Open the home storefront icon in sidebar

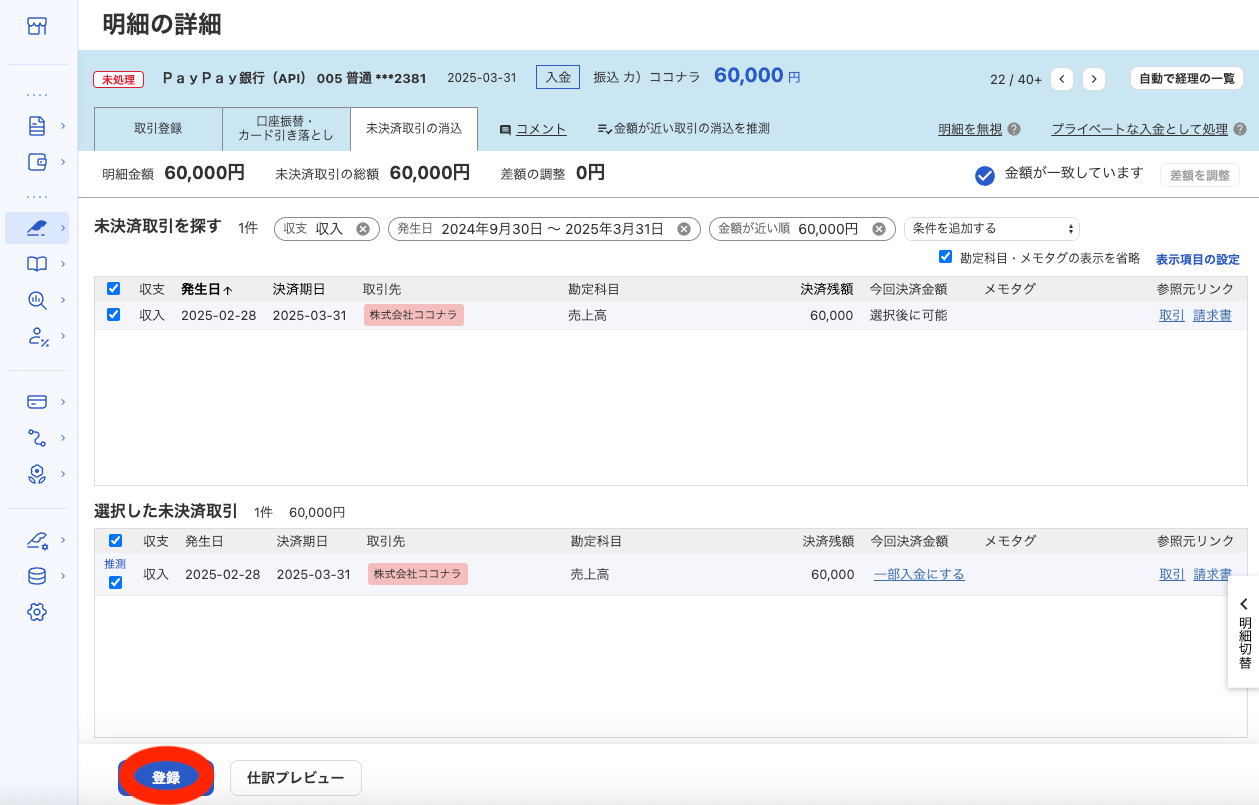click(37, 26)
